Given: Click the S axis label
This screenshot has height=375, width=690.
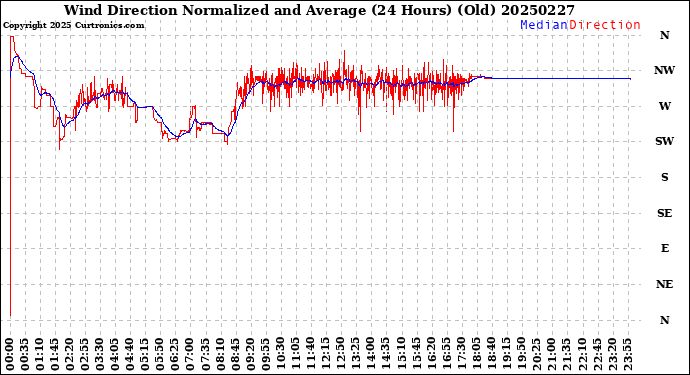Looking at the screenshot, I should click(664, 177).
